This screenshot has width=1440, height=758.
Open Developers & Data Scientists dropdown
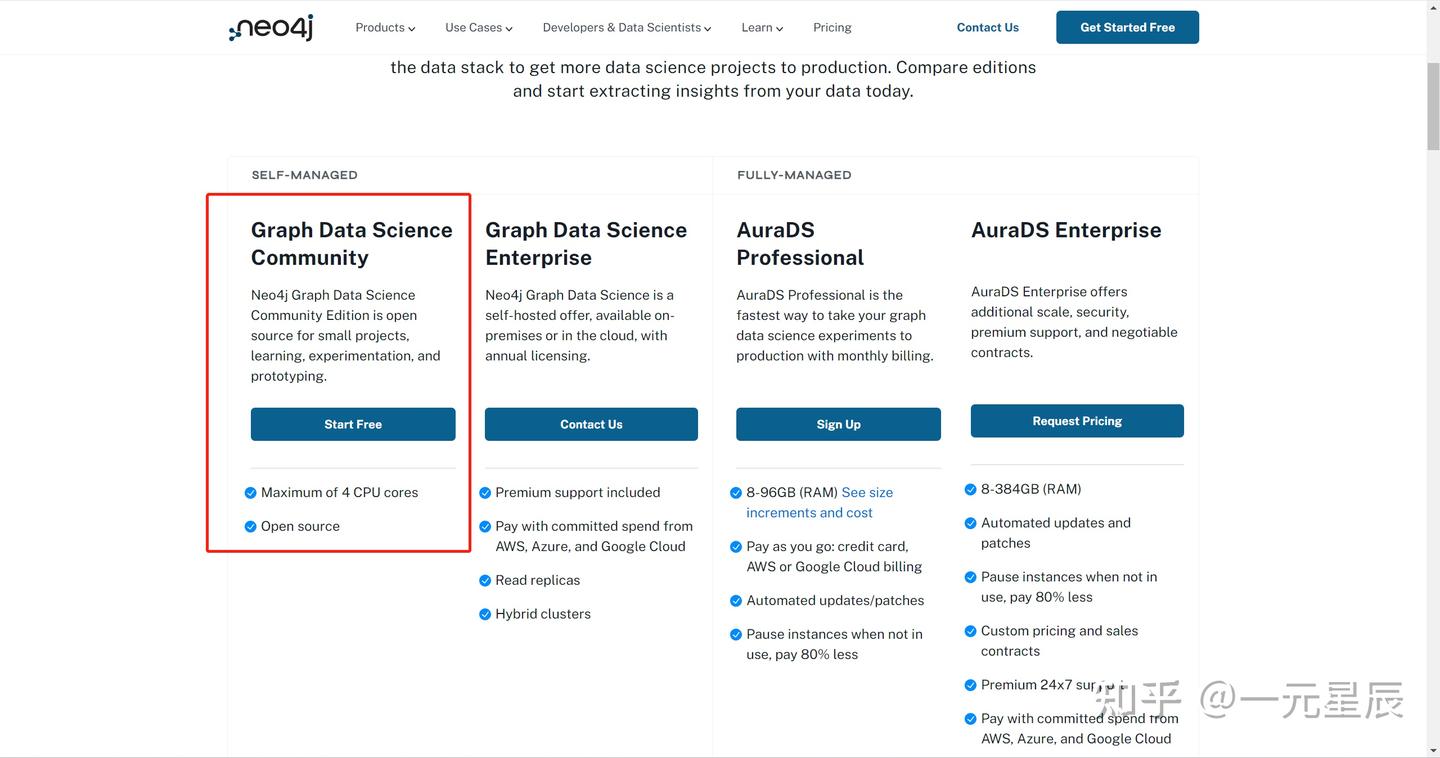[x=627, y=28]
